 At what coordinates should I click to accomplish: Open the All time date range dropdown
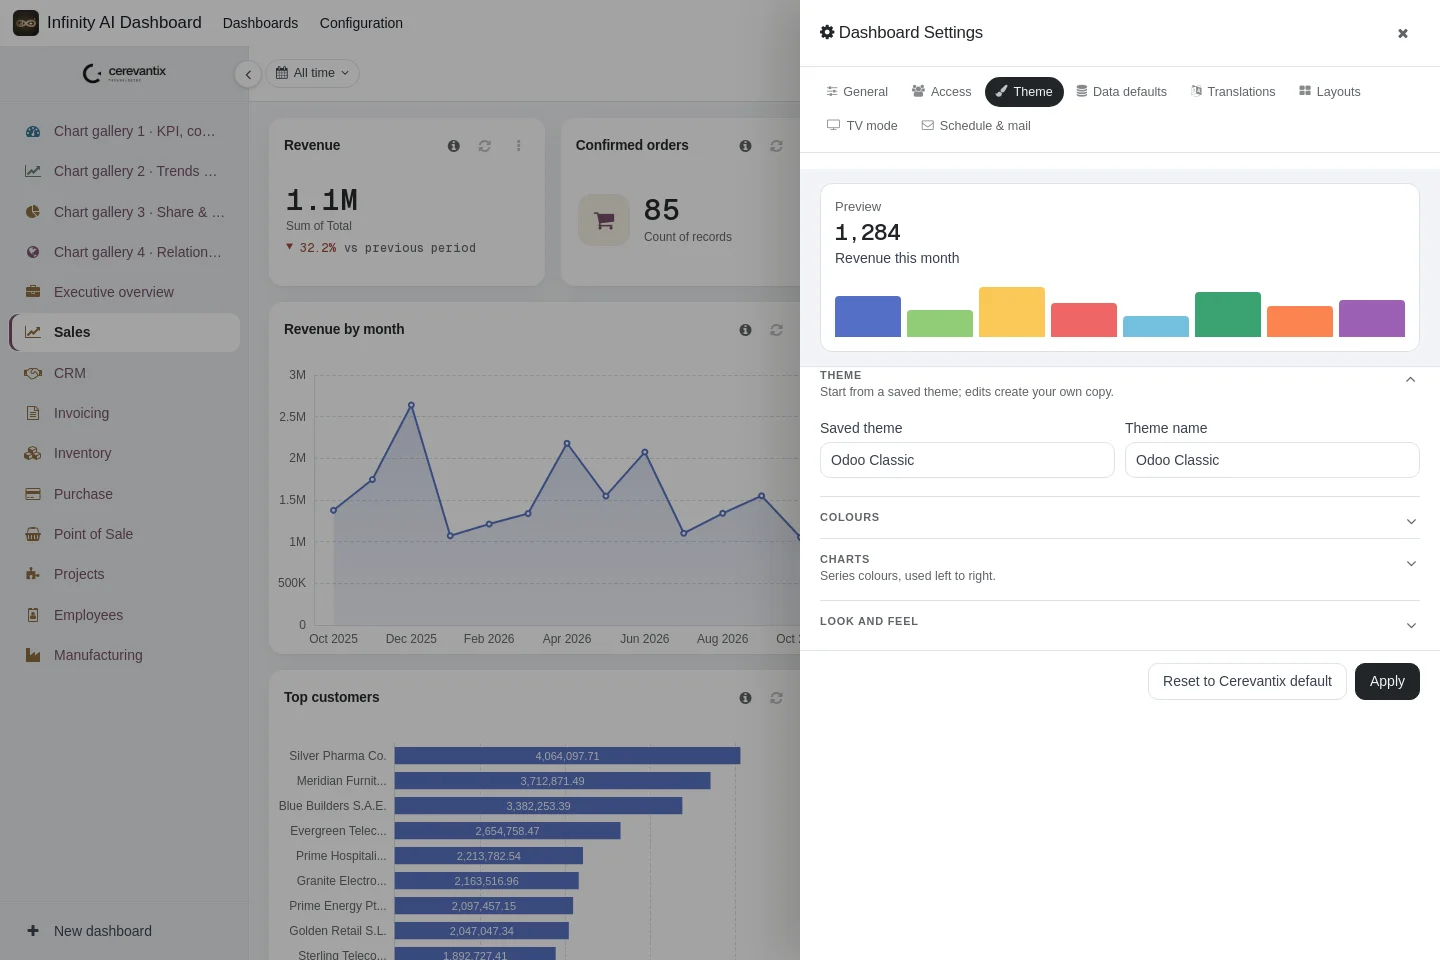point(313,73)
